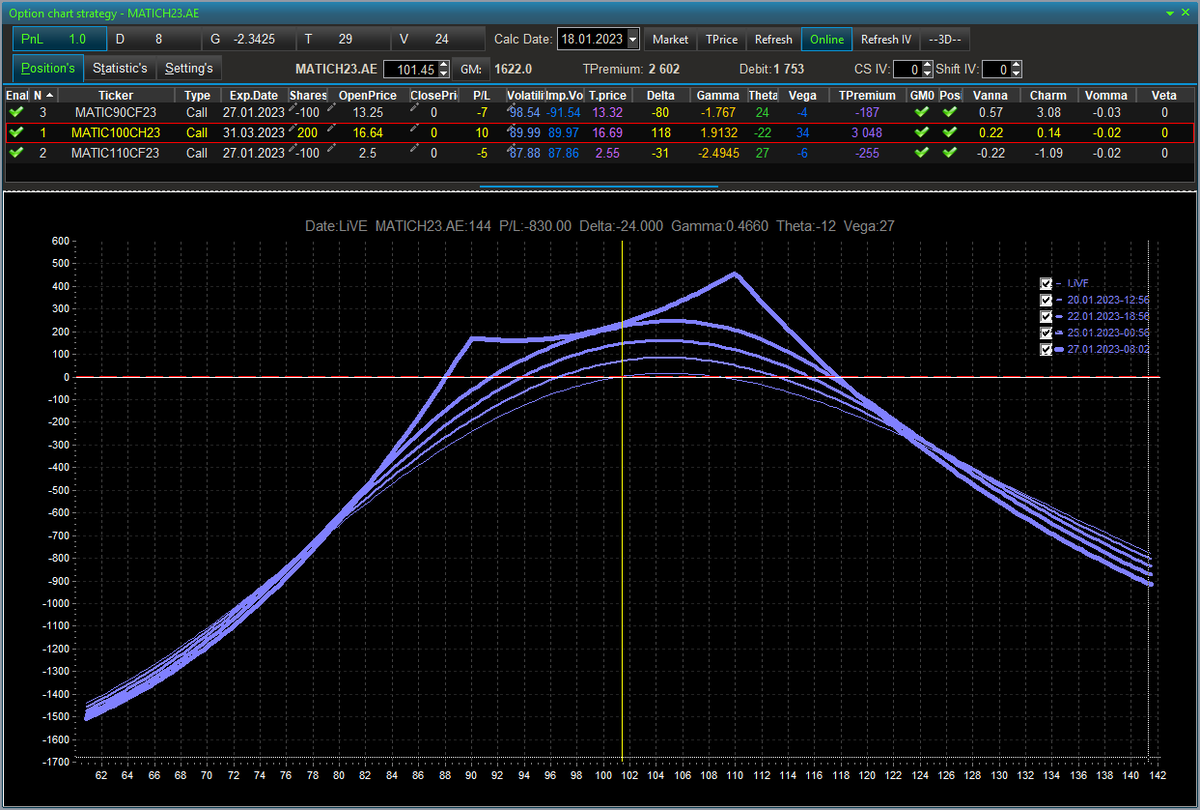Screen dimensions: 1200x810
Task: Click the pencil icon beside Volatility 87.88
Action: click(511, 148)
